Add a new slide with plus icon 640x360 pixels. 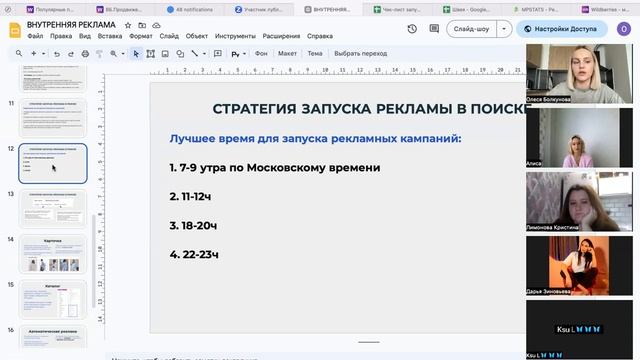[33, 53]
